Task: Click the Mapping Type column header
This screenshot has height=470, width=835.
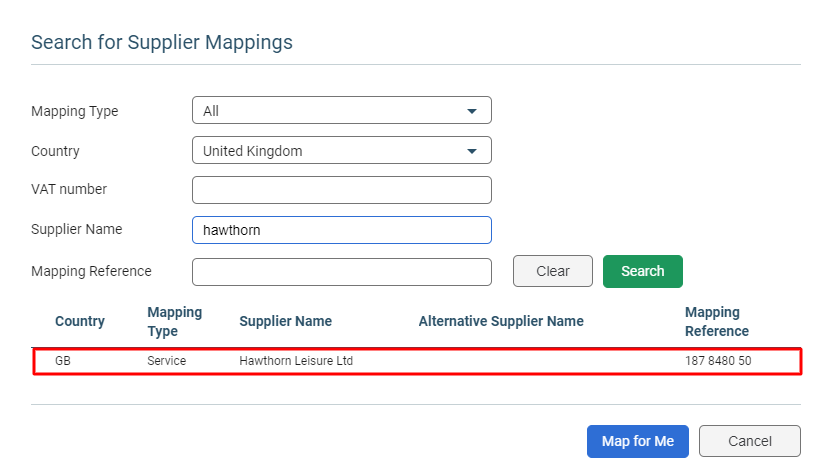Action: [x=175, y=321]
